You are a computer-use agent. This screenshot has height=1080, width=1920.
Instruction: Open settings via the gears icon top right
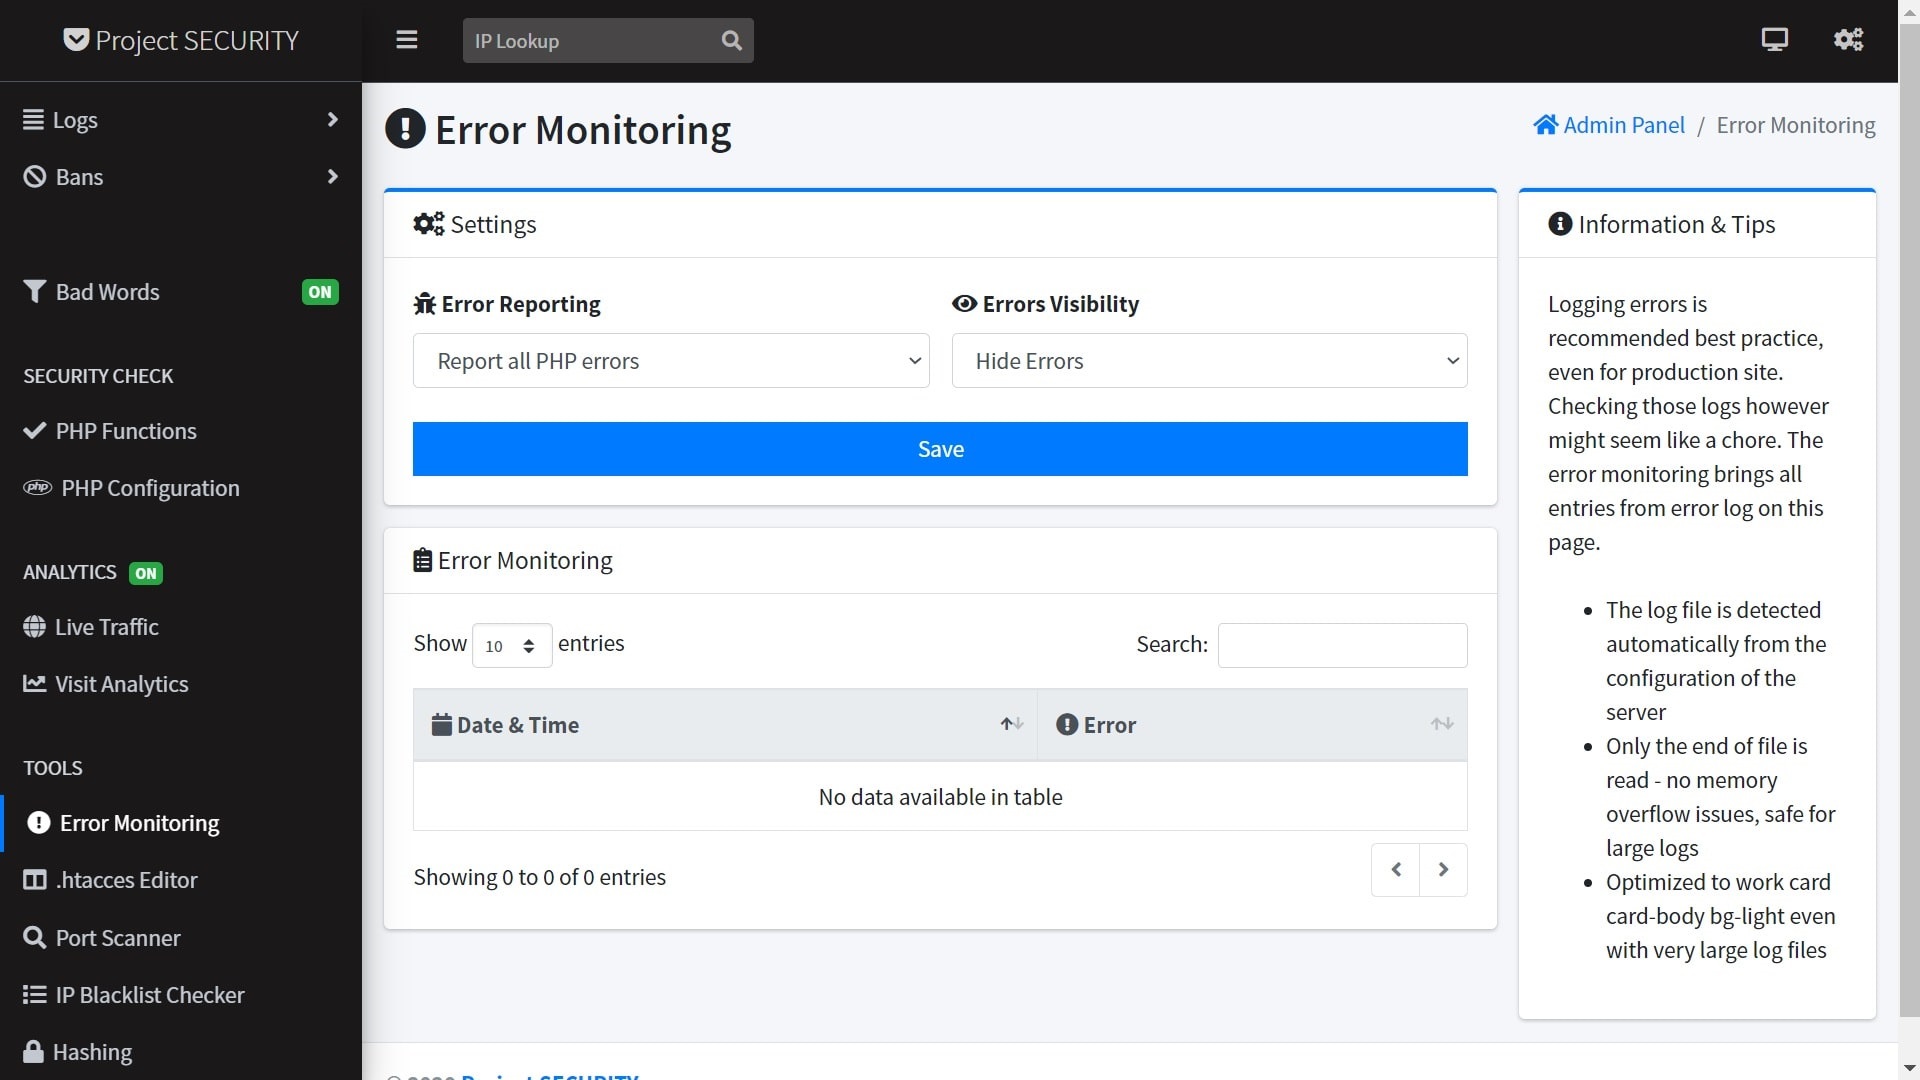1848,39
